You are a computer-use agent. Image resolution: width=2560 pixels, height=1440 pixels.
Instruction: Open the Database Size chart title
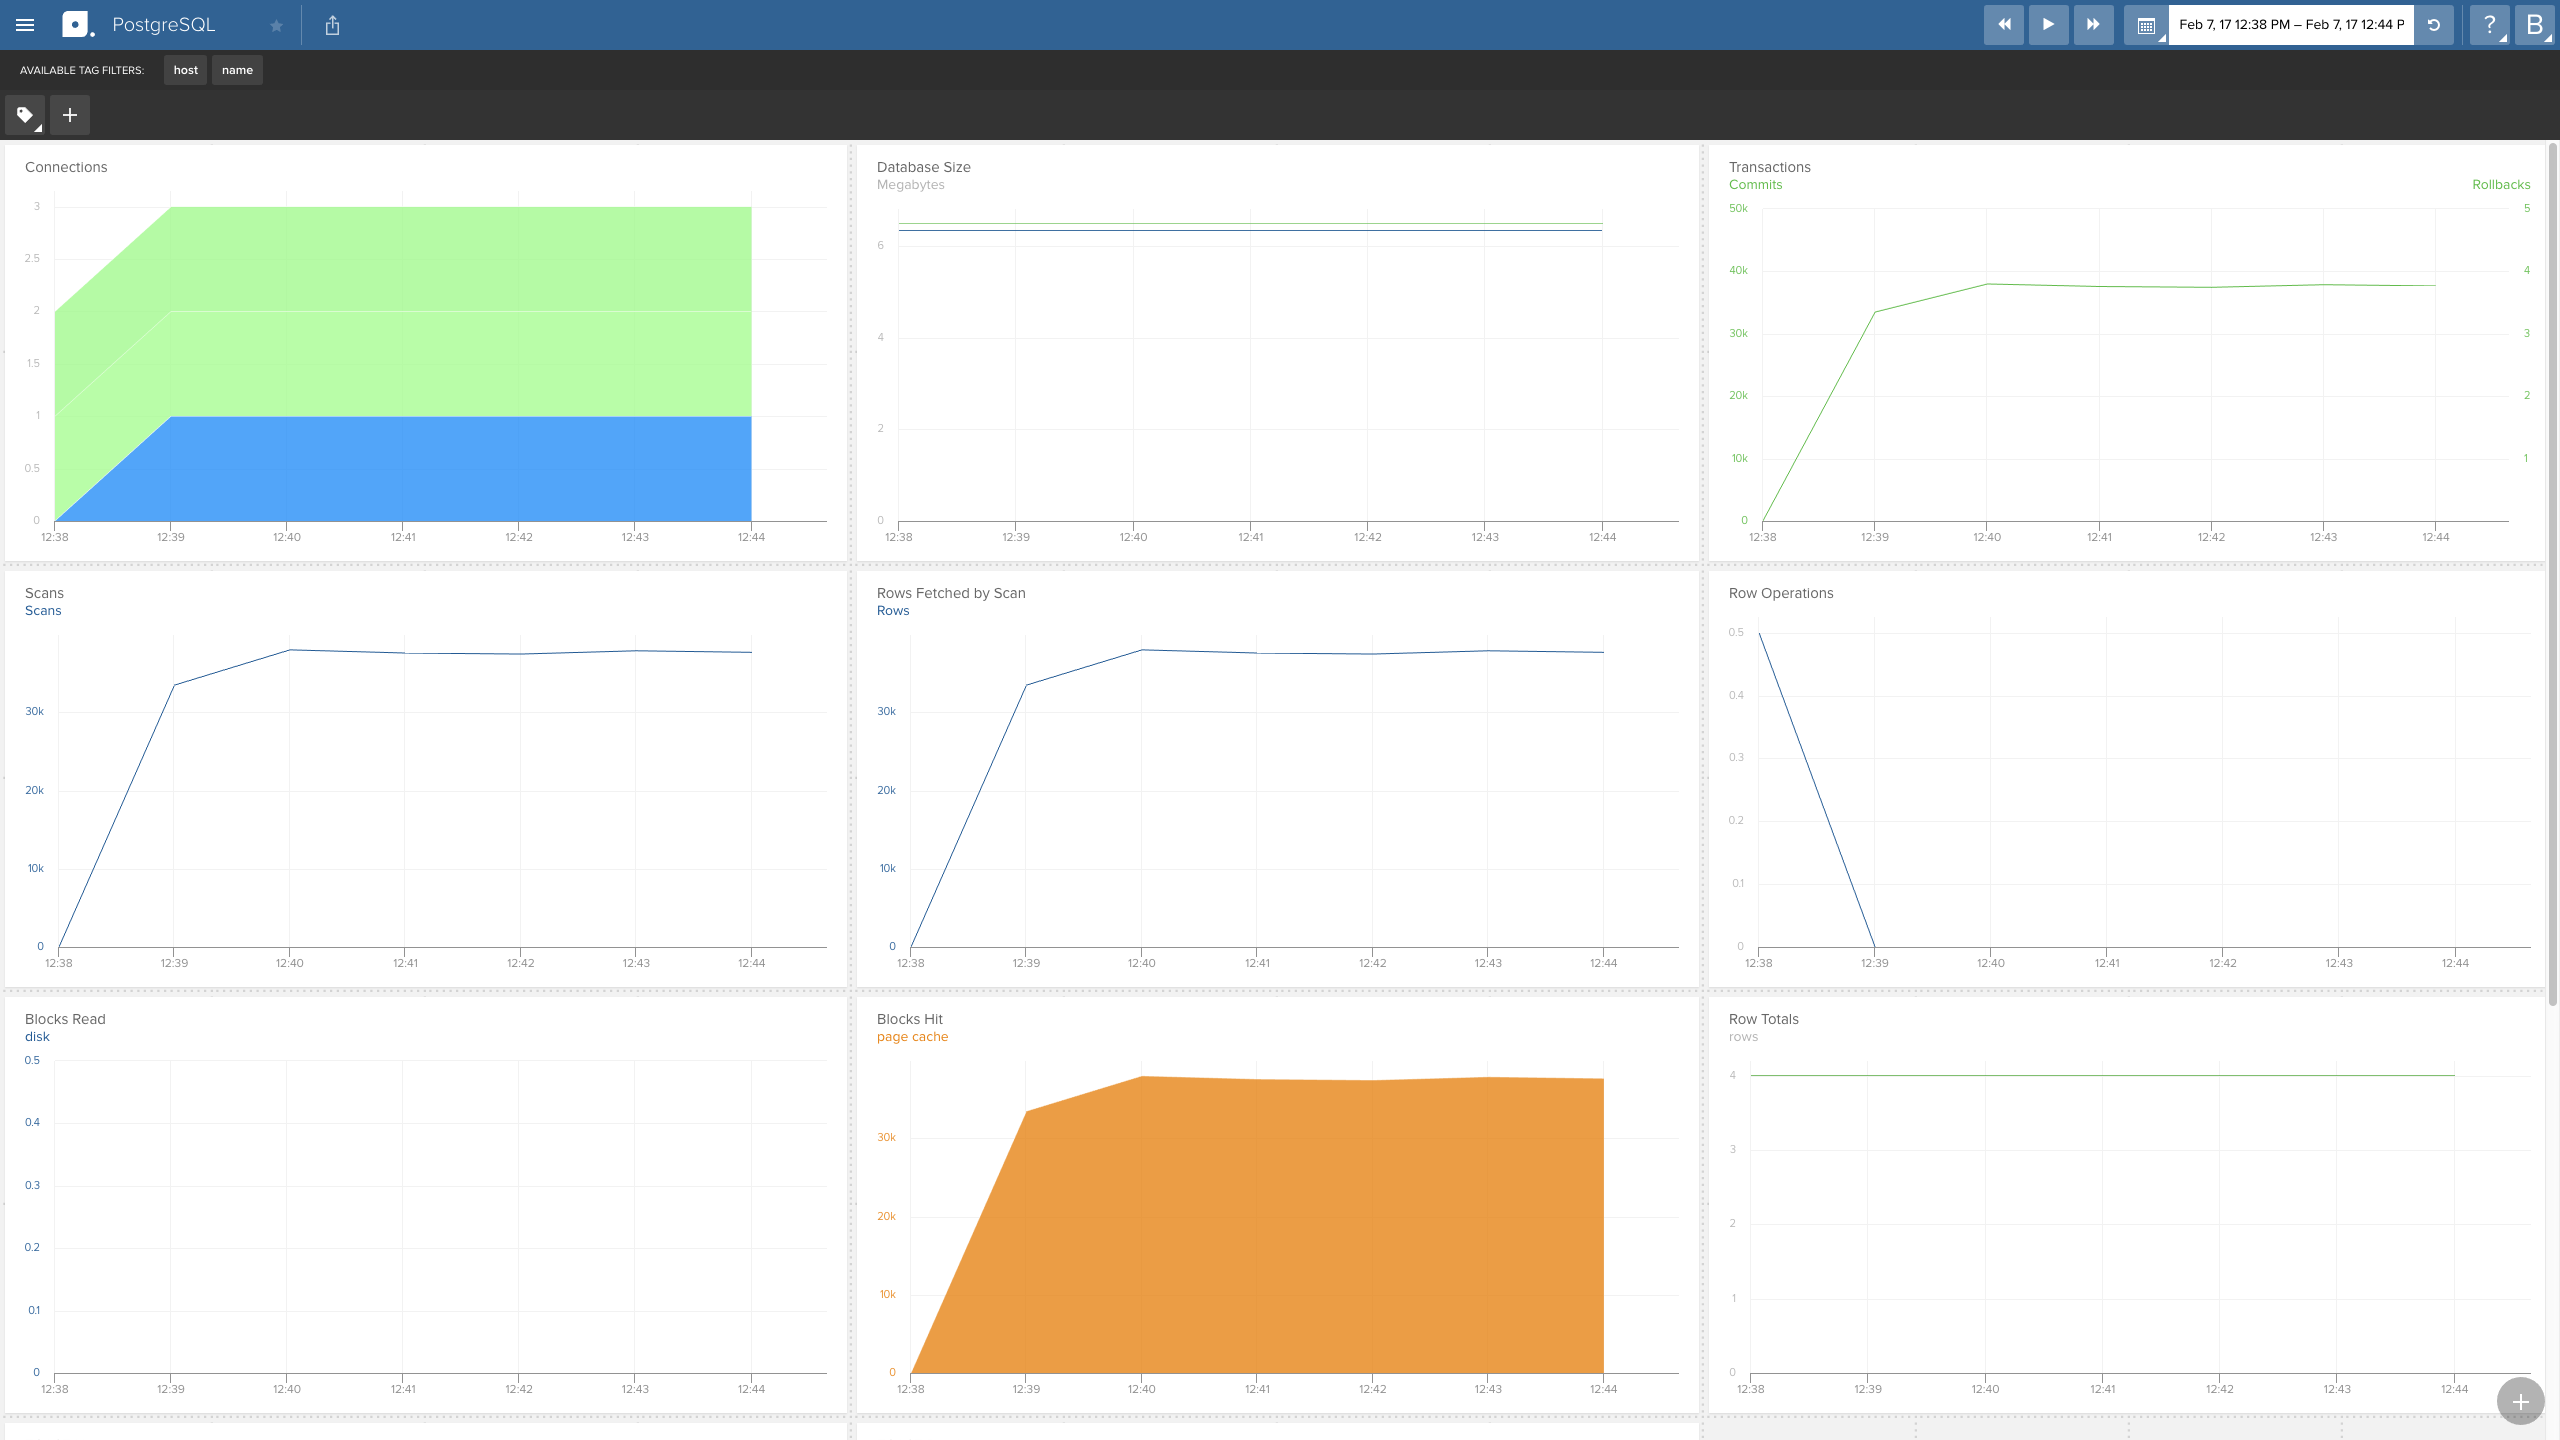click(924, 167)
